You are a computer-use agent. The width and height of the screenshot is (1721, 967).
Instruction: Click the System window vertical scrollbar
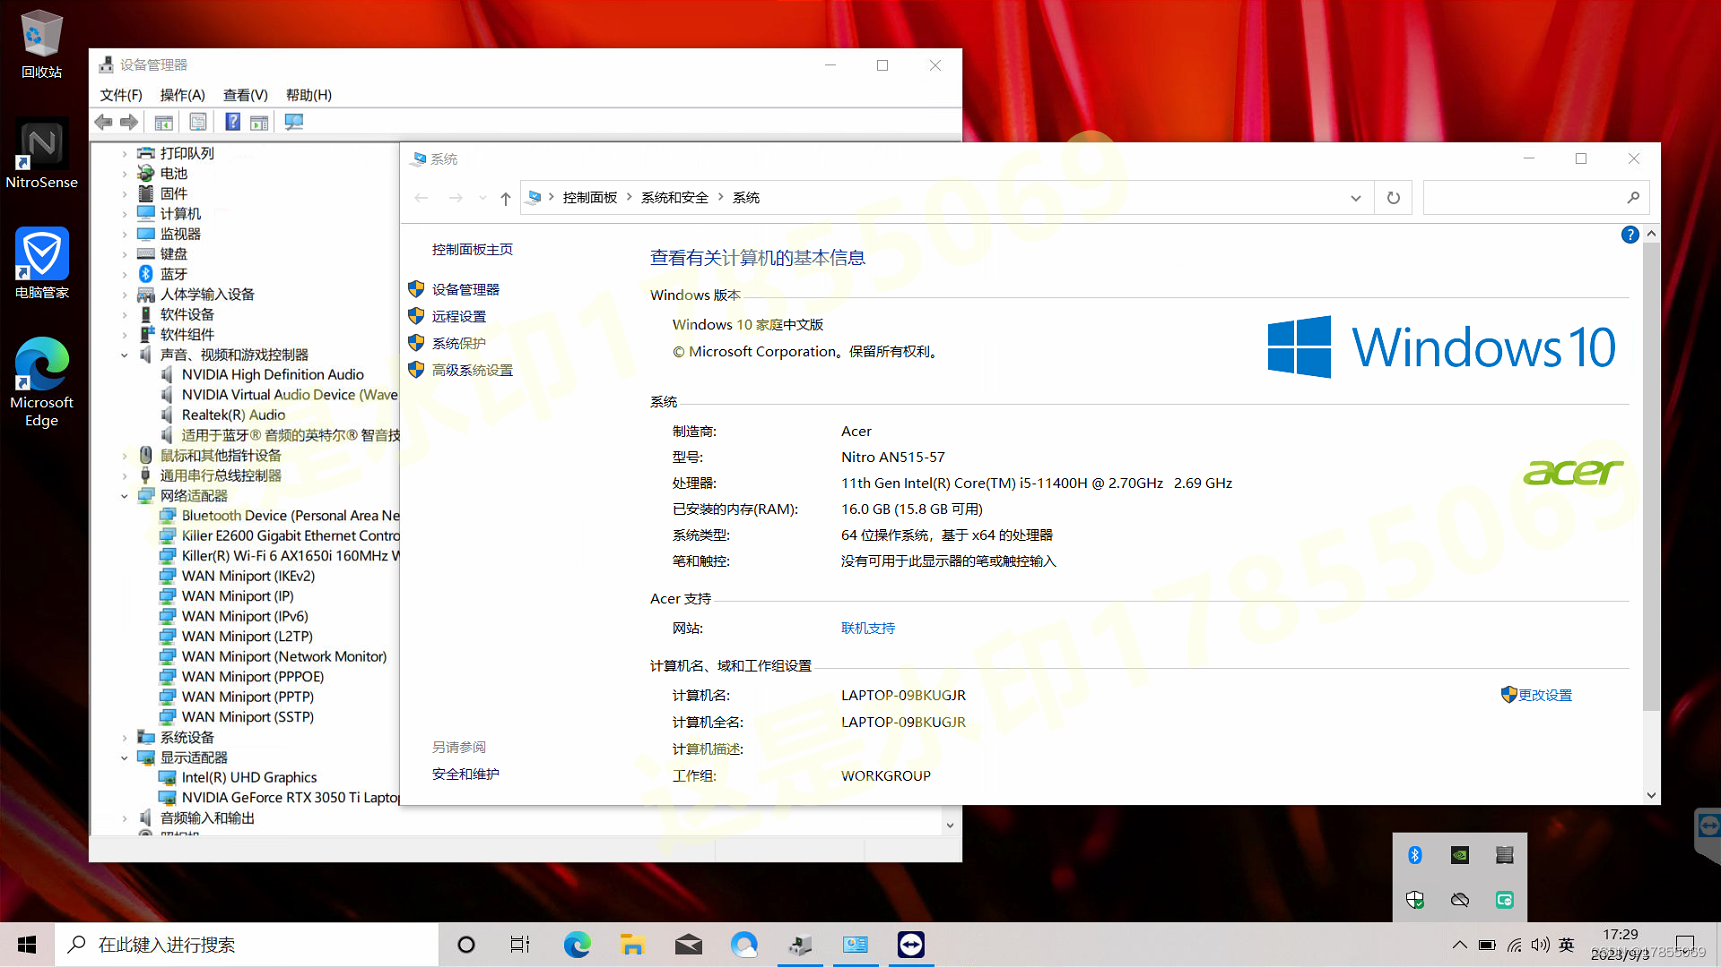1651,477
